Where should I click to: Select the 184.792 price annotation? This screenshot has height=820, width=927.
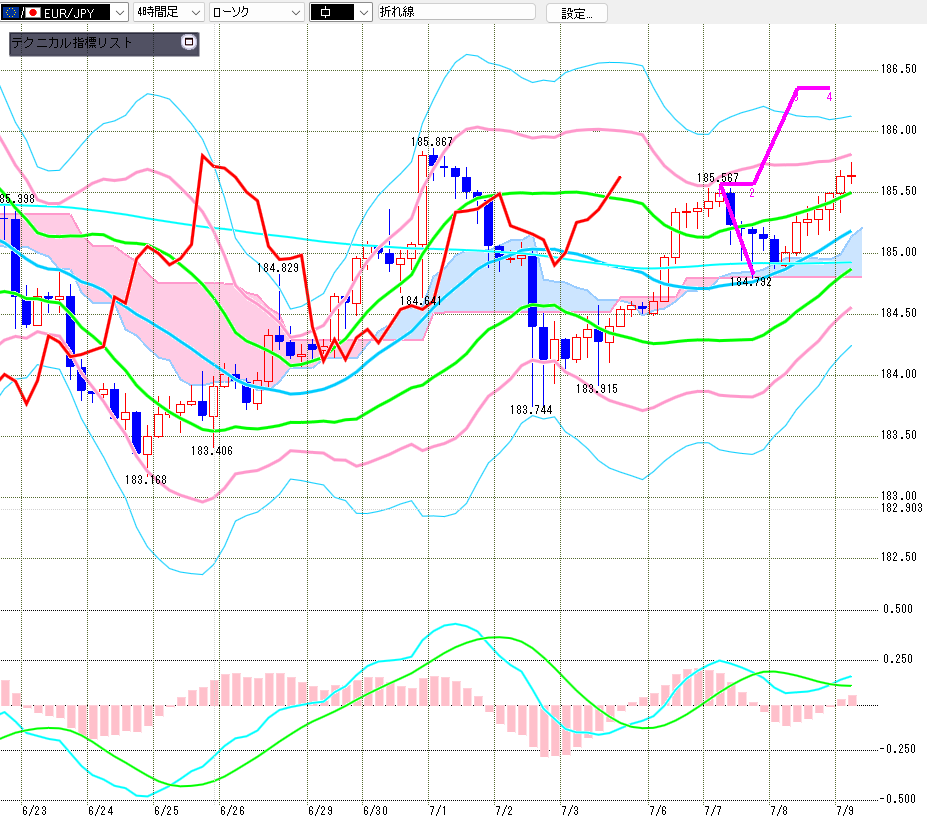tap(751, 282)
